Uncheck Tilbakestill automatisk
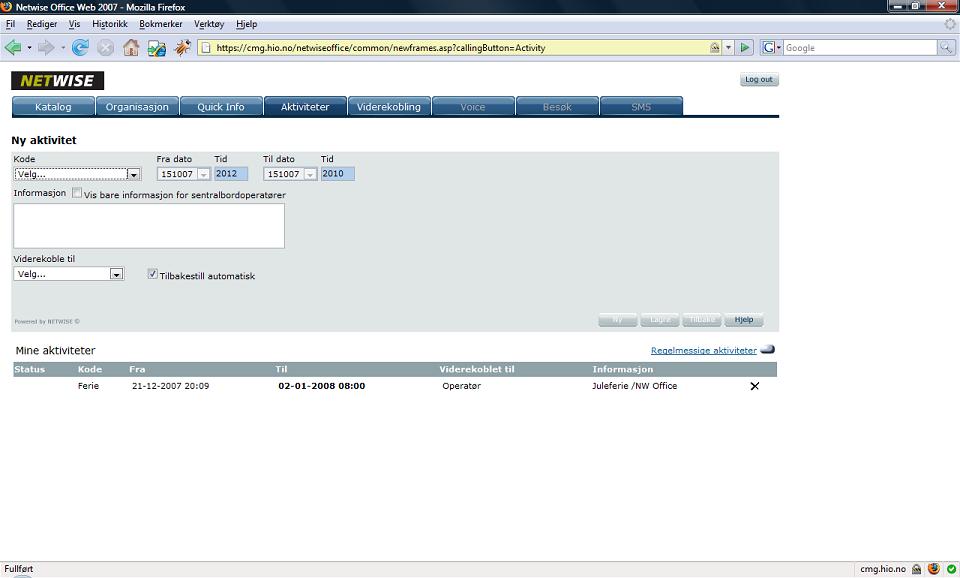The height and width of the screenshot is (578, 960). click(152, 274)
